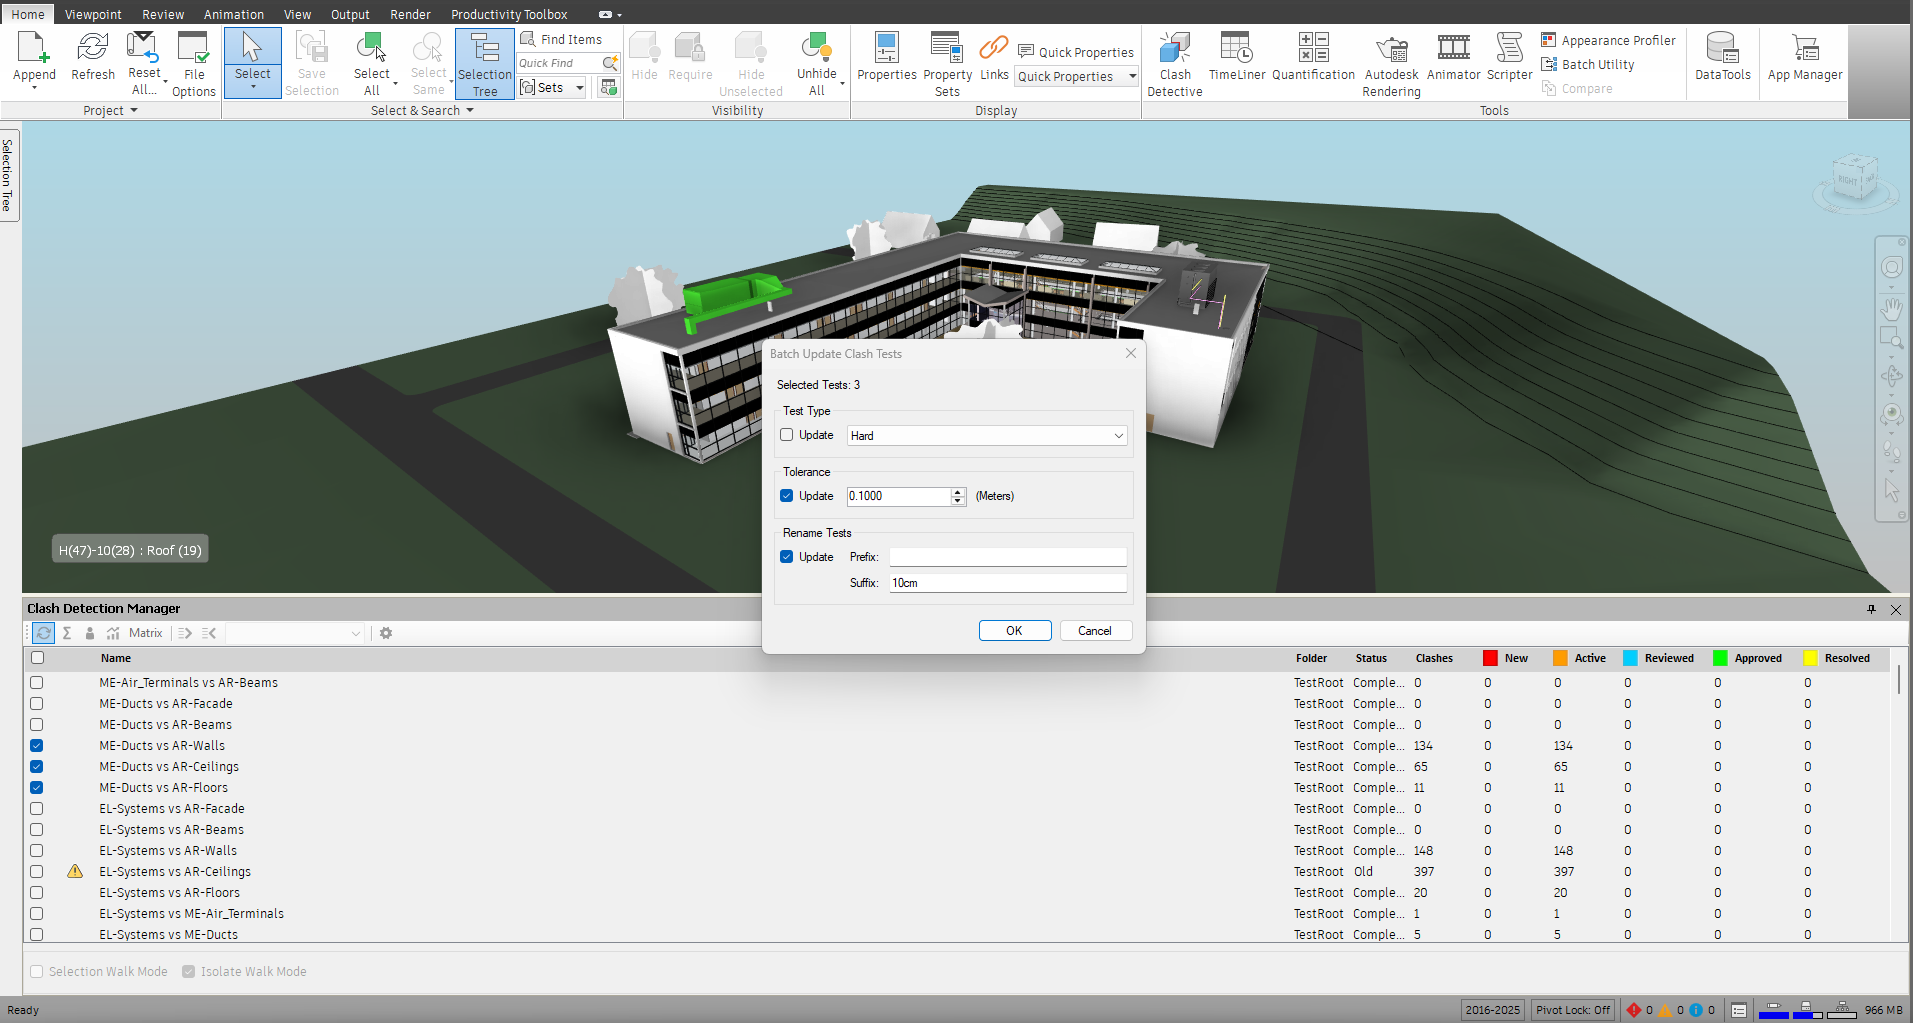Open the Productivity Toolbox tab
Viewport: 1913px width, 1023px height.
pyautogui.click(x=509, y=14)
